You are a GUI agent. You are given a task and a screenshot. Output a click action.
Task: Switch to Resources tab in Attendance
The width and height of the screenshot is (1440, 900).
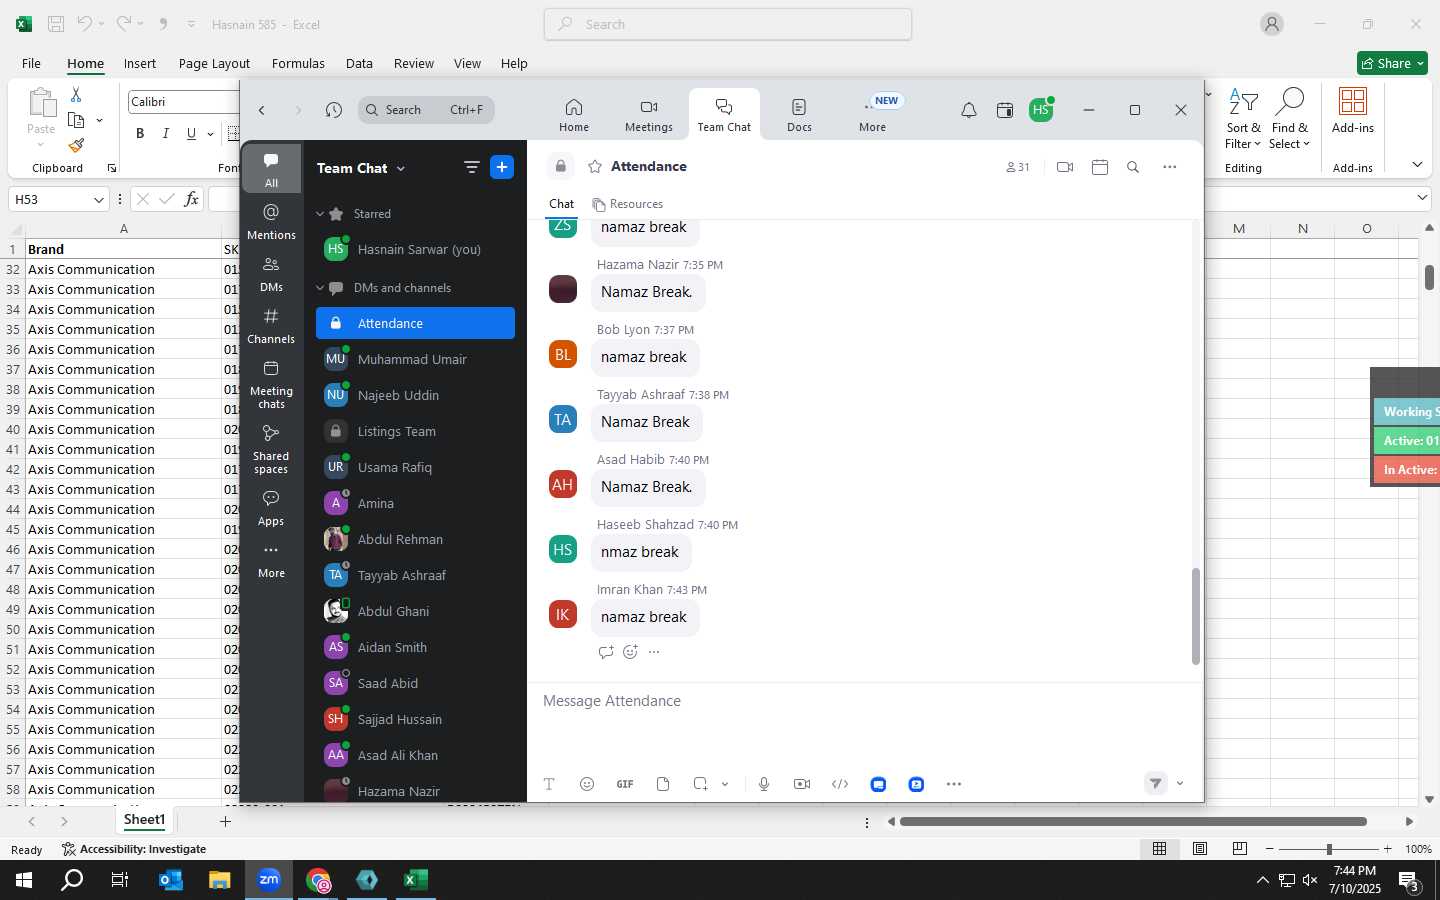[x=627, y=204]
